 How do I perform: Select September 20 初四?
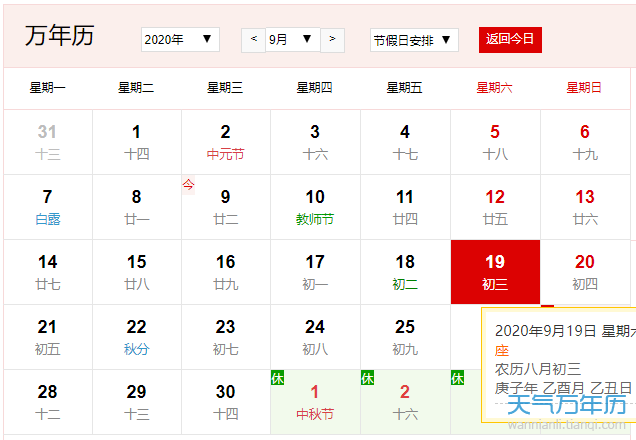pyautogui.click(x=585, y=272)
